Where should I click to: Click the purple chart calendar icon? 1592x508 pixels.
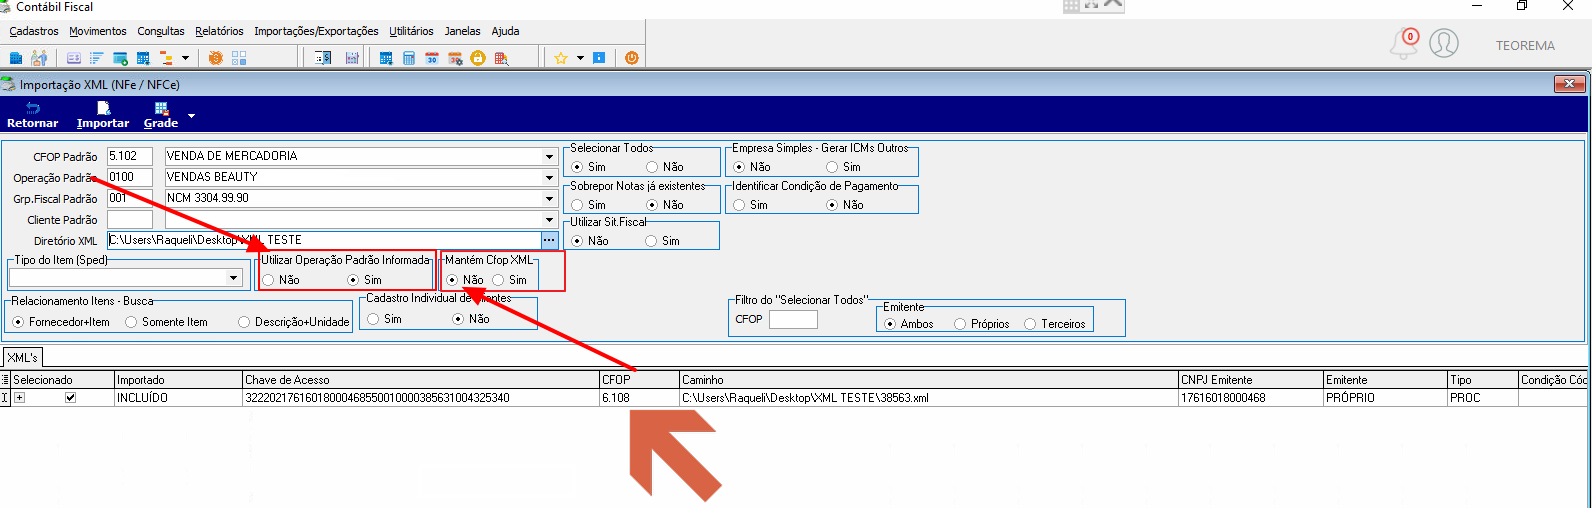click(352, 58)
